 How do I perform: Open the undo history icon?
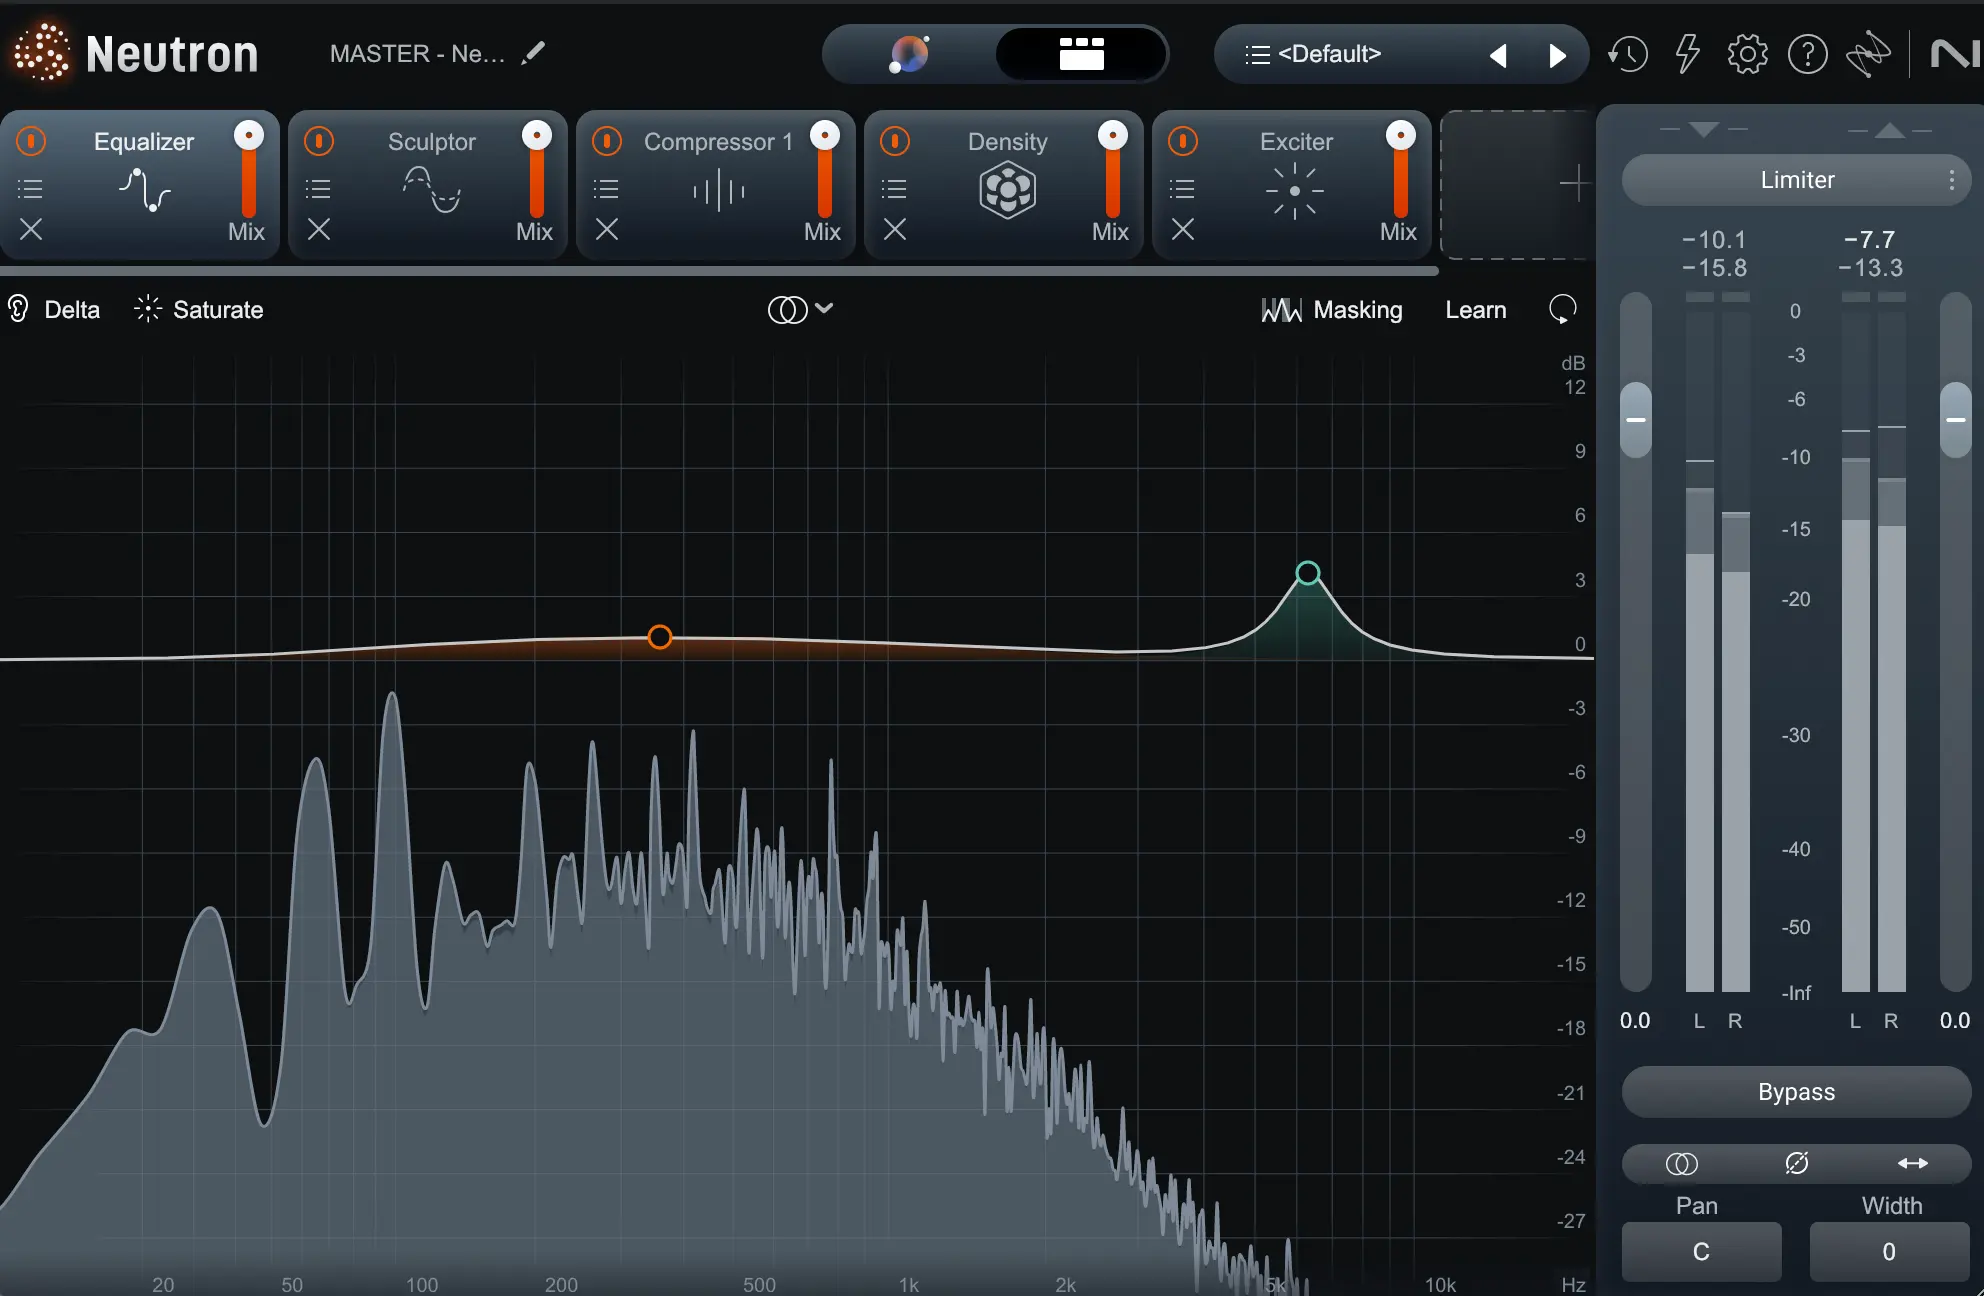pos(1629,54)
